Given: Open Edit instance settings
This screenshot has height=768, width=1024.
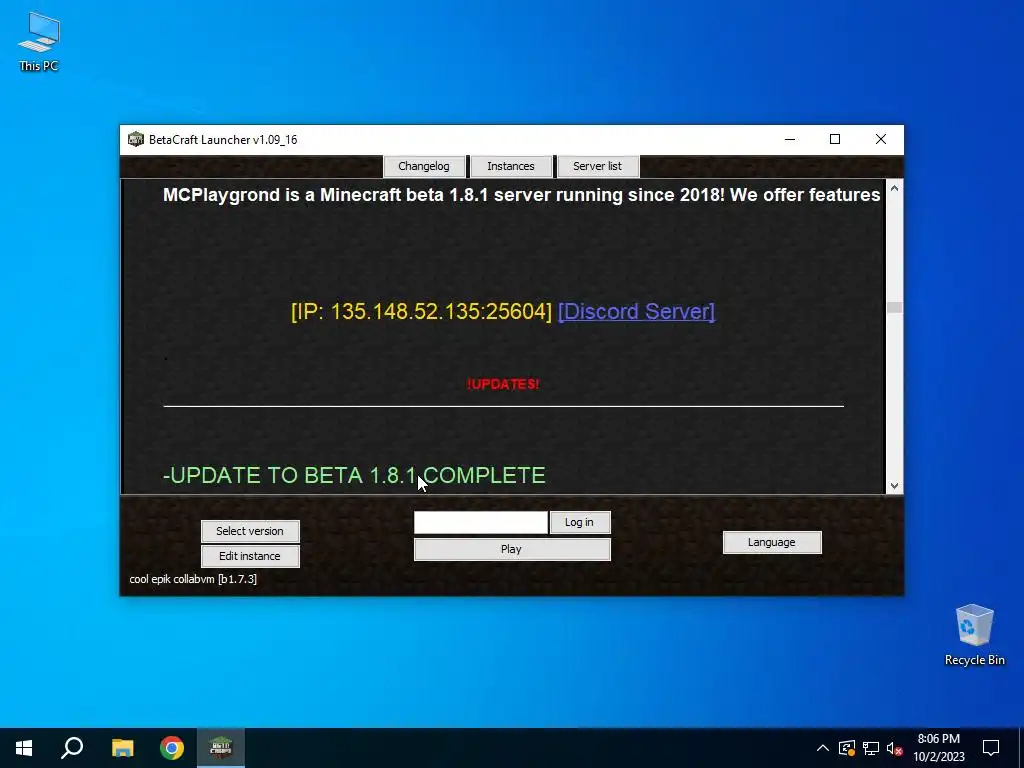Looking at the screenshot, I should [x=250, y=556].
